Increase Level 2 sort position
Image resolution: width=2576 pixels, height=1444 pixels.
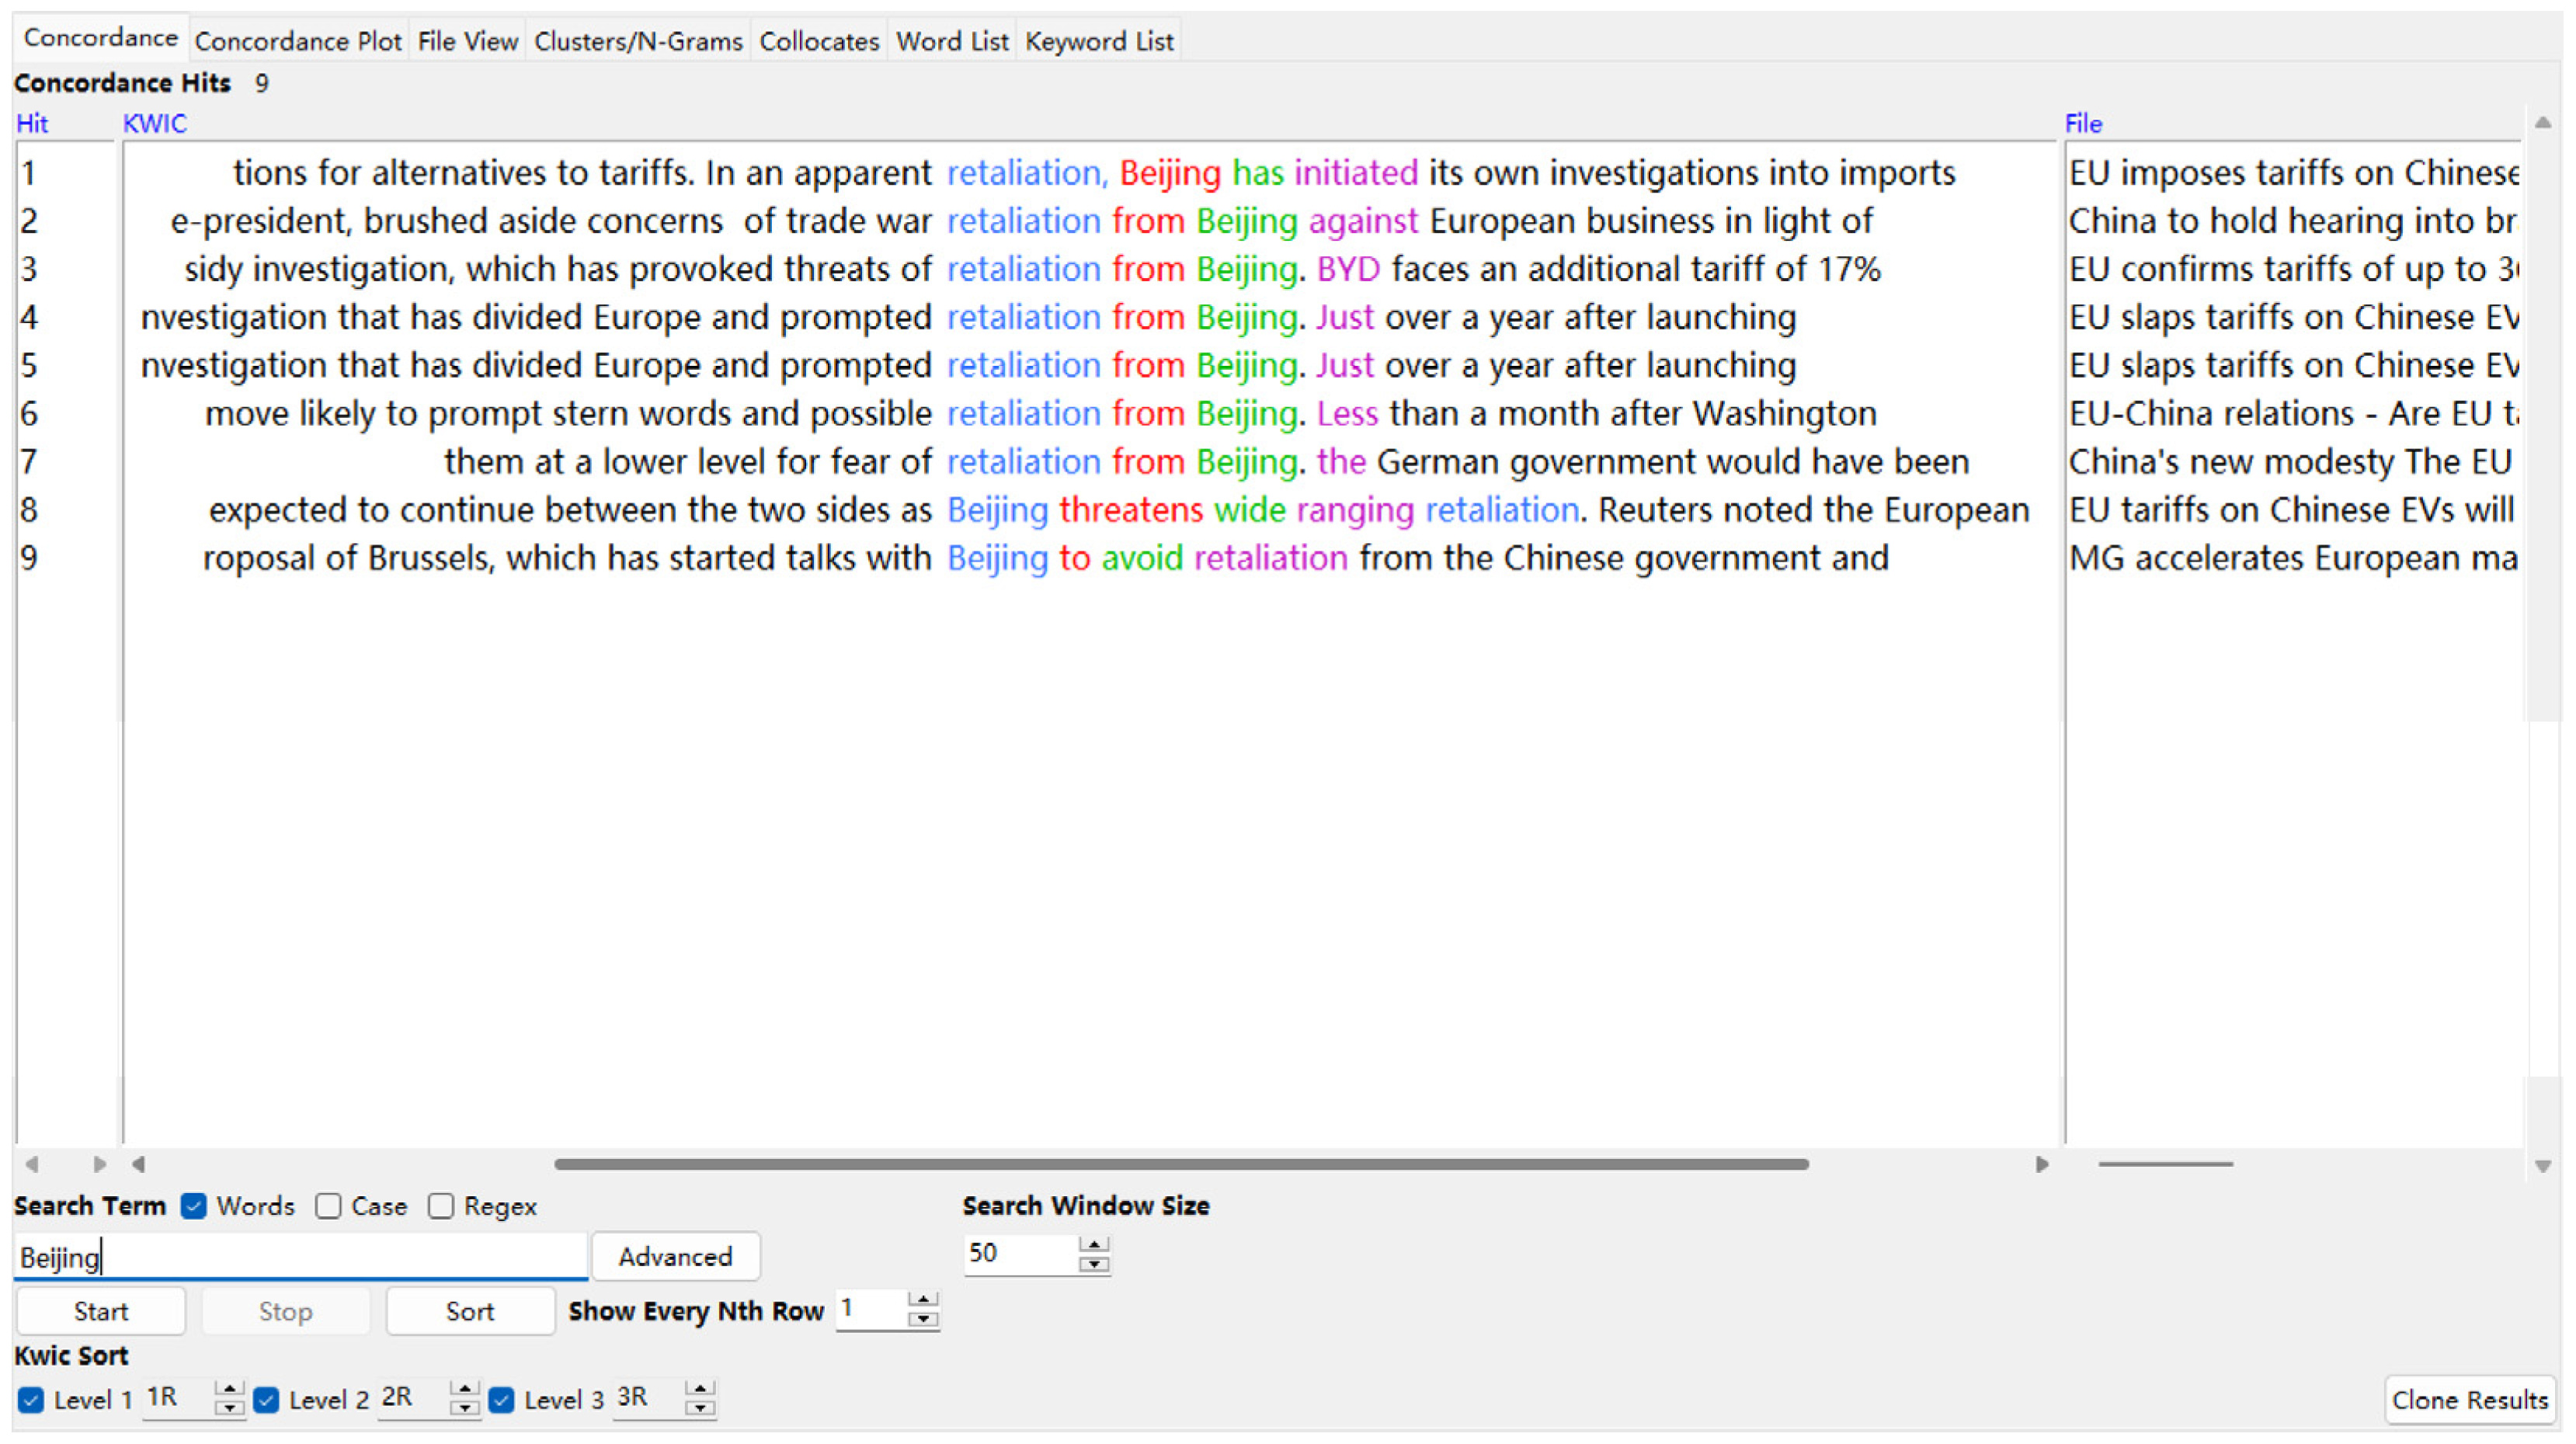pos(464,1389)
